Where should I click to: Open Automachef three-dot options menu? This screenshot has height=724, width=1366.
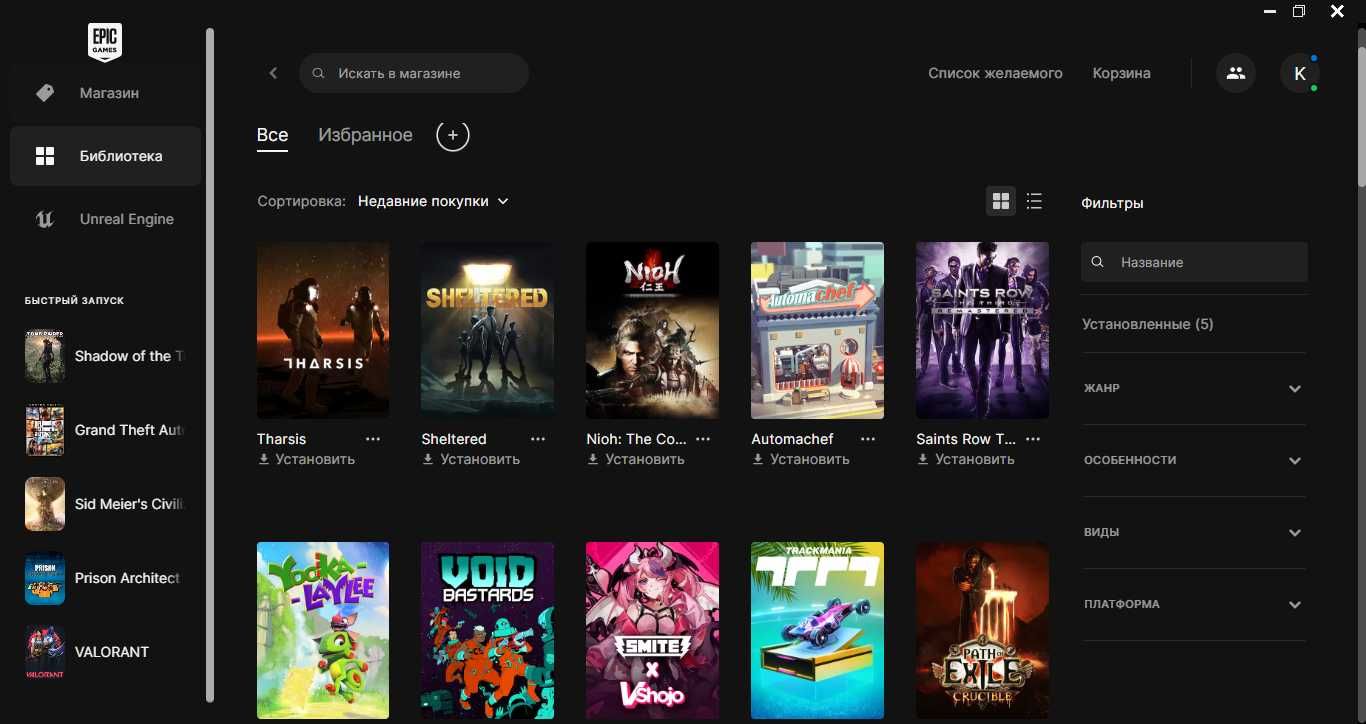click(x=868, y=439)
